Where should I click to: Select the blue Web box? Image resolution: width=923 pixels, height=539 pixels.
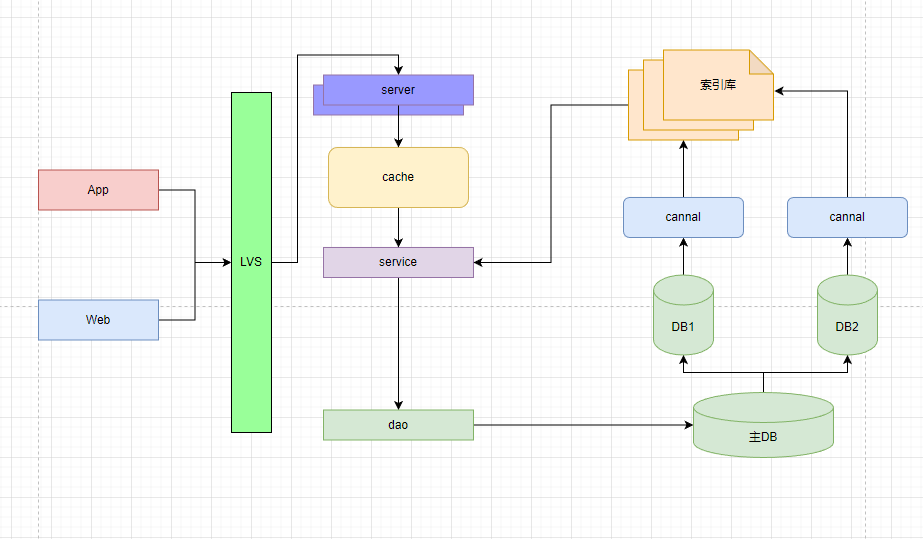pos(98,320)
